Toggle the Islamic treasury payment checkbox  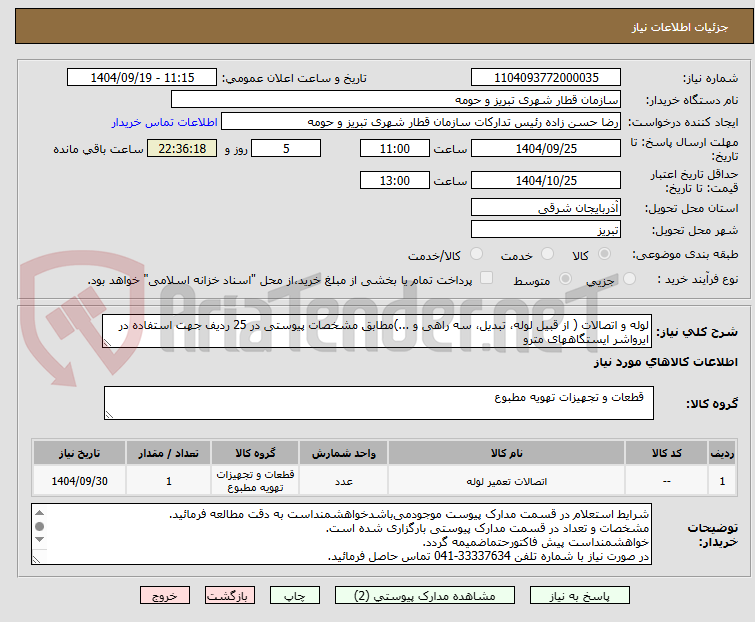coord(486,278)
